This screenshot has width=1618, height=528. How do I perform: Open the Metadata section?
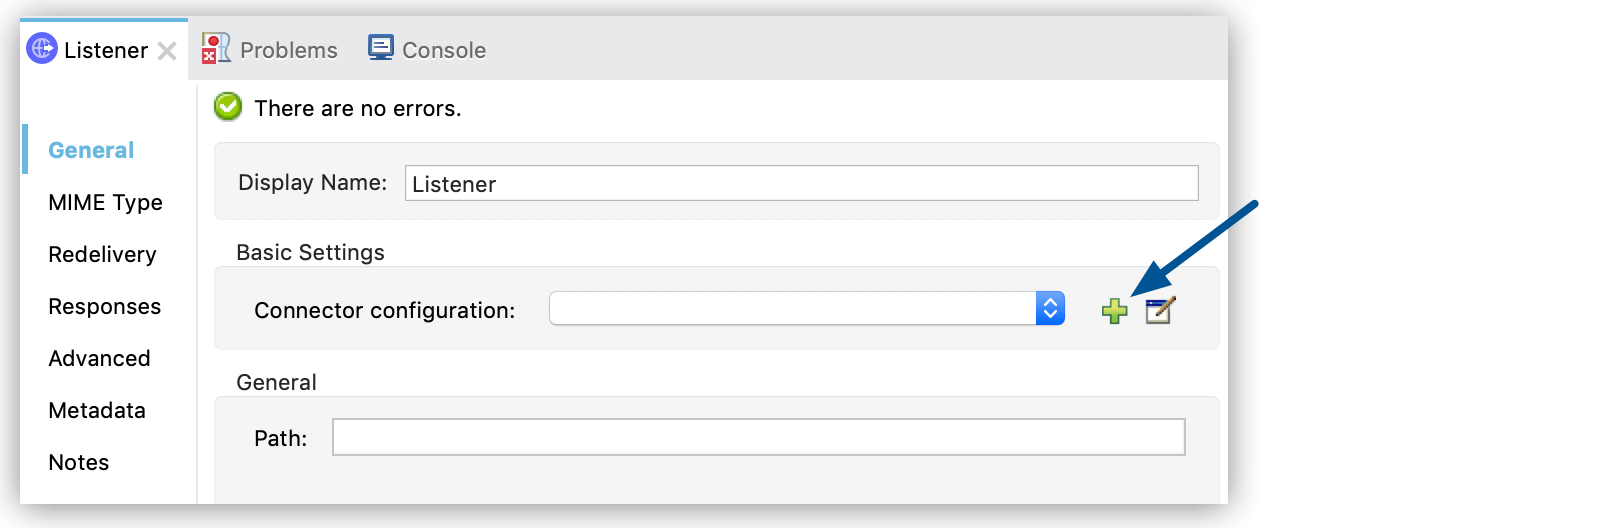(x=97, y=410)
